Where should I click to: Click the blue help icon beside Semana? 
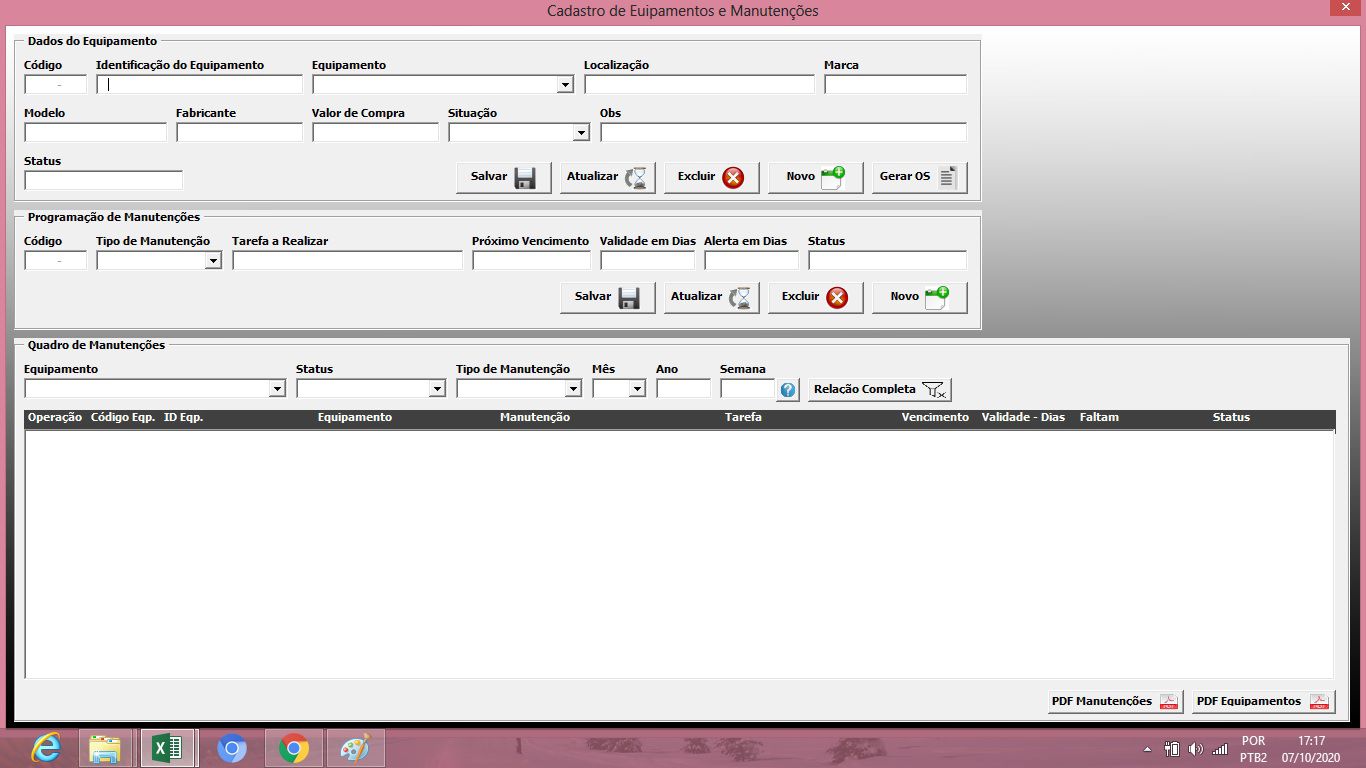tap(788, 389)
